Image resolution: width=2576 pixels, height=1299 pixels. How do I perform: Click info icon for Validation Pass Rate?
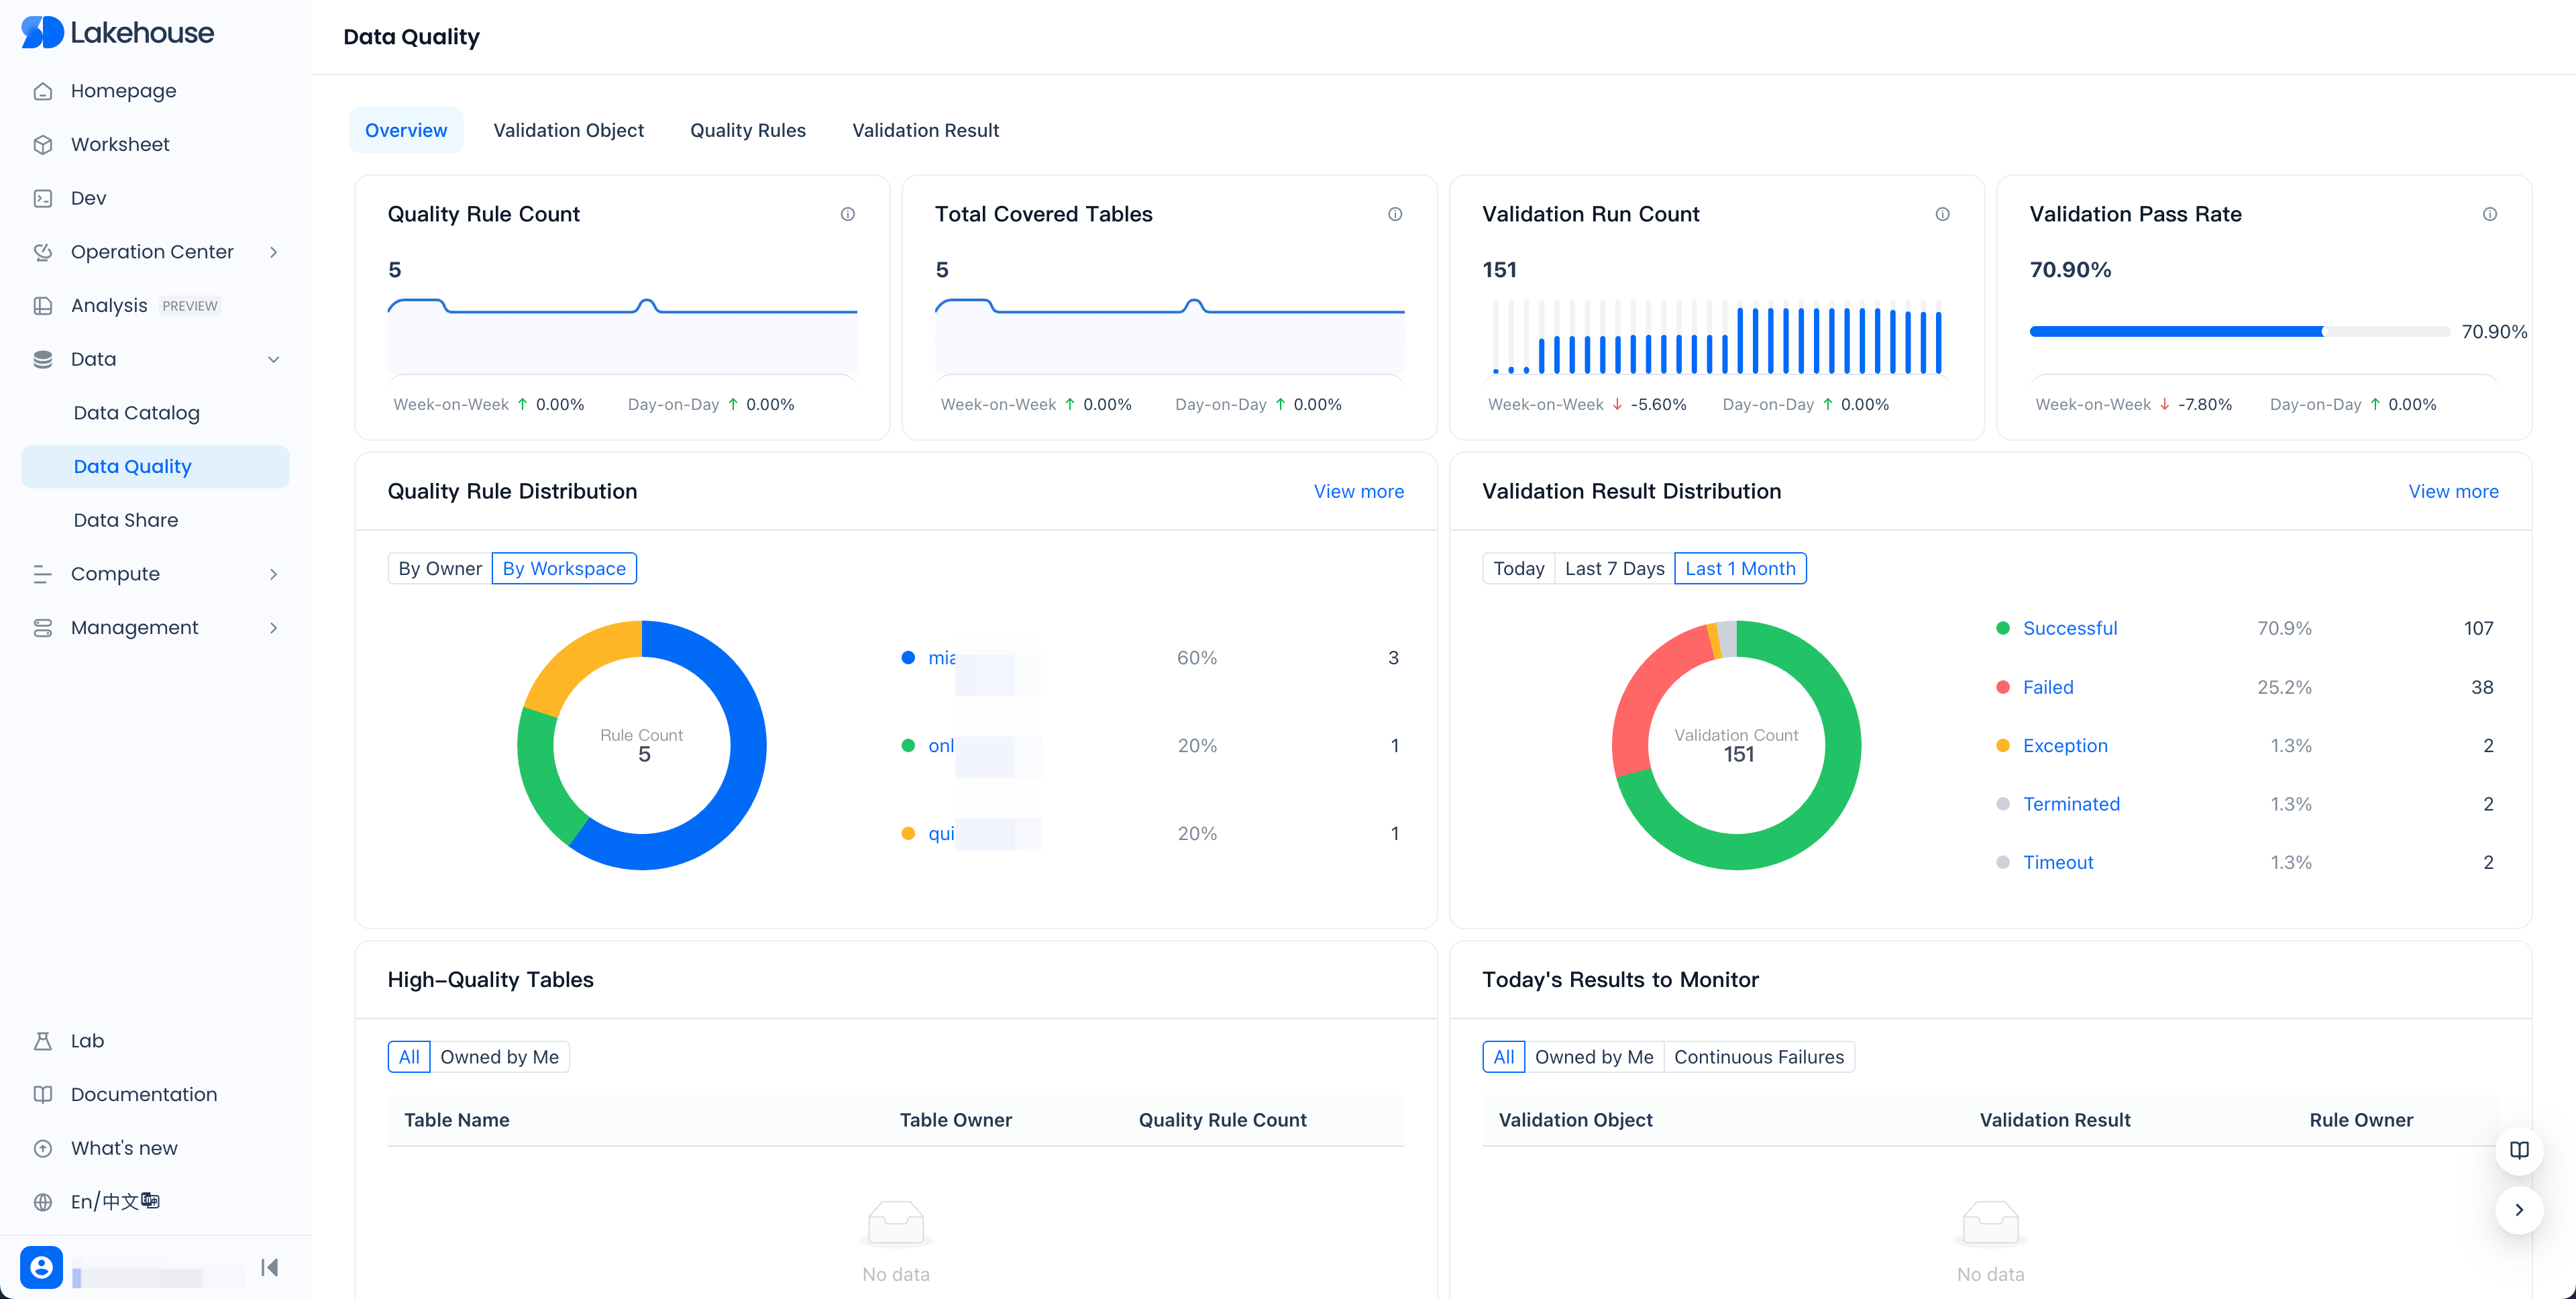click(x=2489, y=214)
